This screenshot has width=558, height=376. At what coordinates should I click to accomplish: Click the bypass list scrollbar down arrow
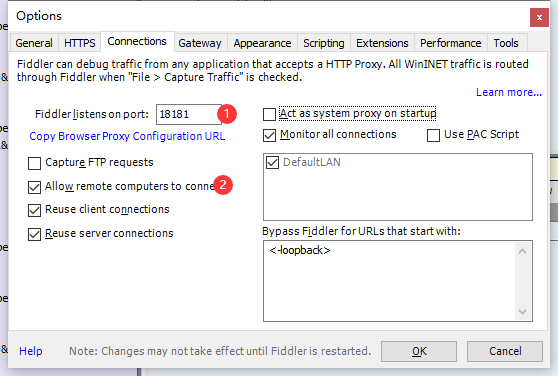click(x=522, y=312)
